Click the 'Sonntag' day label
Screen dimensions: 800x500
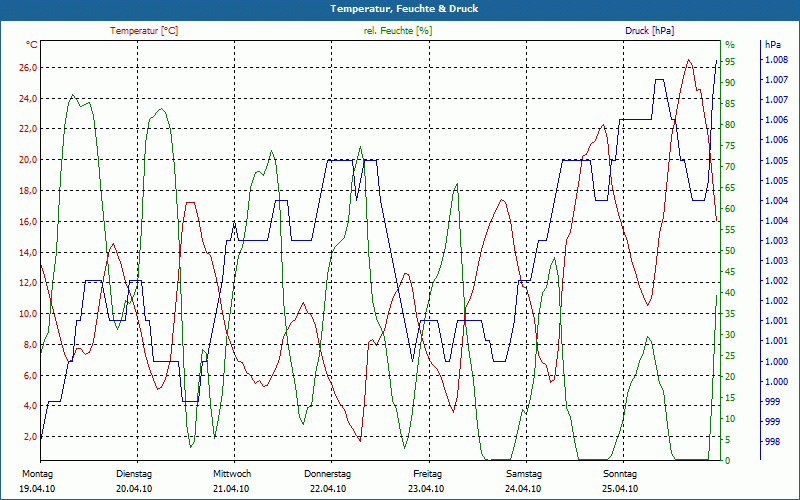[x=620, y=474]
